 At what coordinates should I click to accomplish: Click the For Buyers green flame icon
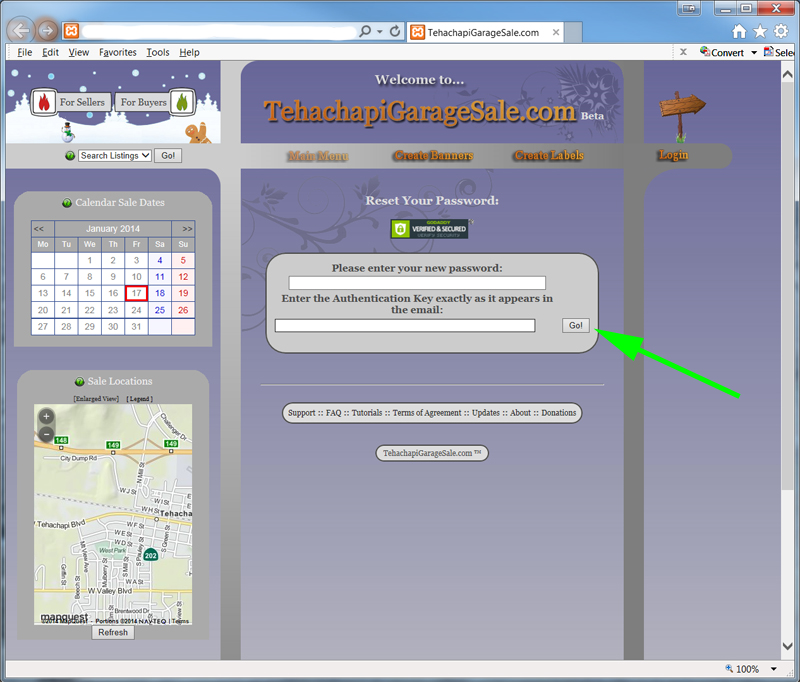(x=182, y=102)
